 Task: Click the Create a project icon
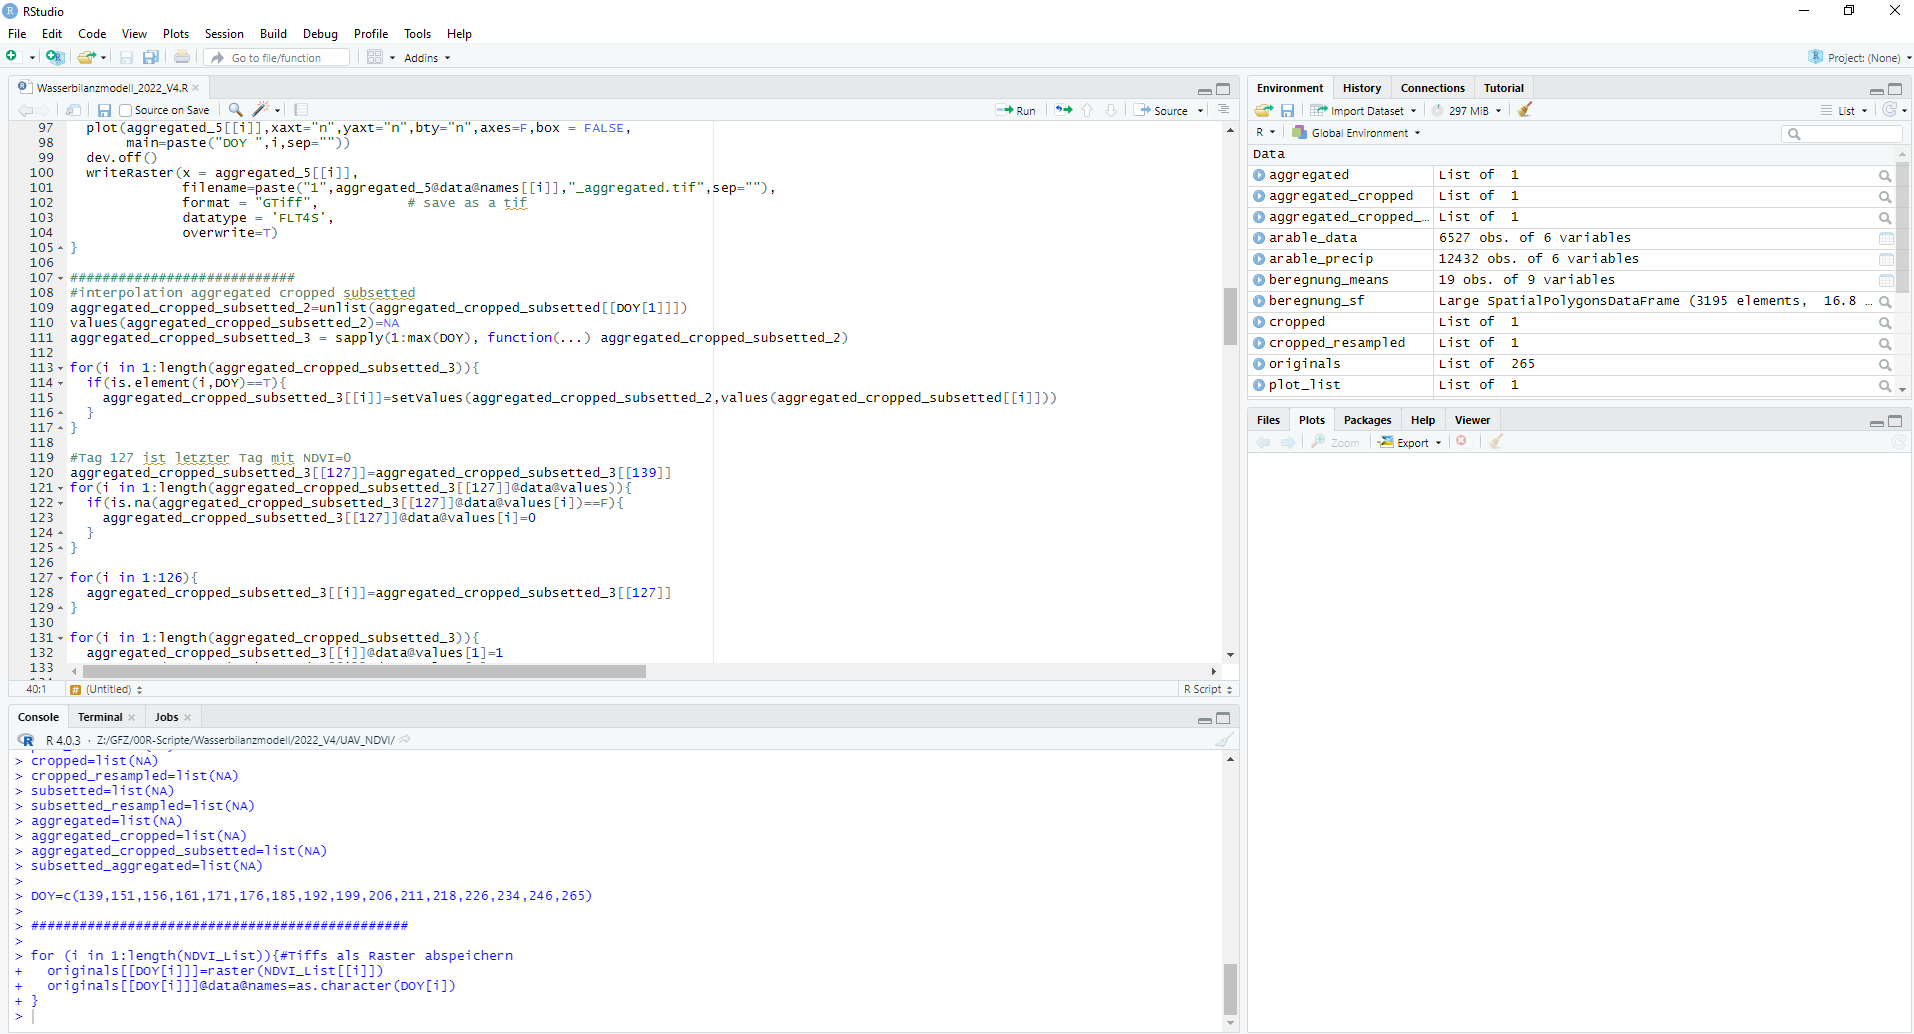pyautogui.click(x=54, y=57)
